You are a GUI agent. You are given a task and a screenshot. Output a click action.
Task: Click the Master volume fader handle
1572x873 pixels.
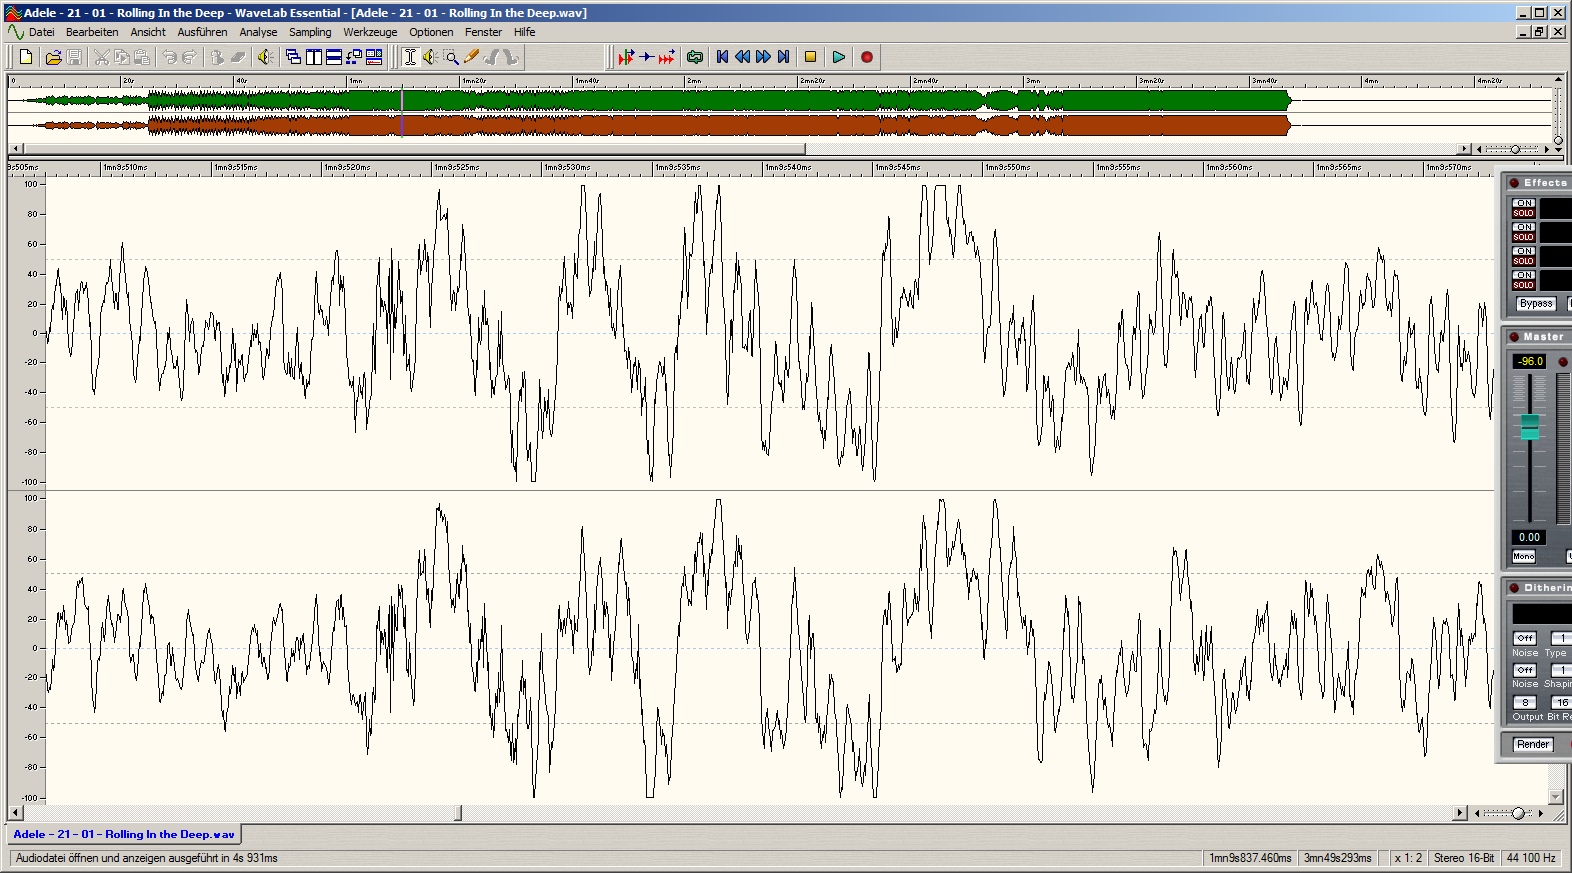(1529, 427)
